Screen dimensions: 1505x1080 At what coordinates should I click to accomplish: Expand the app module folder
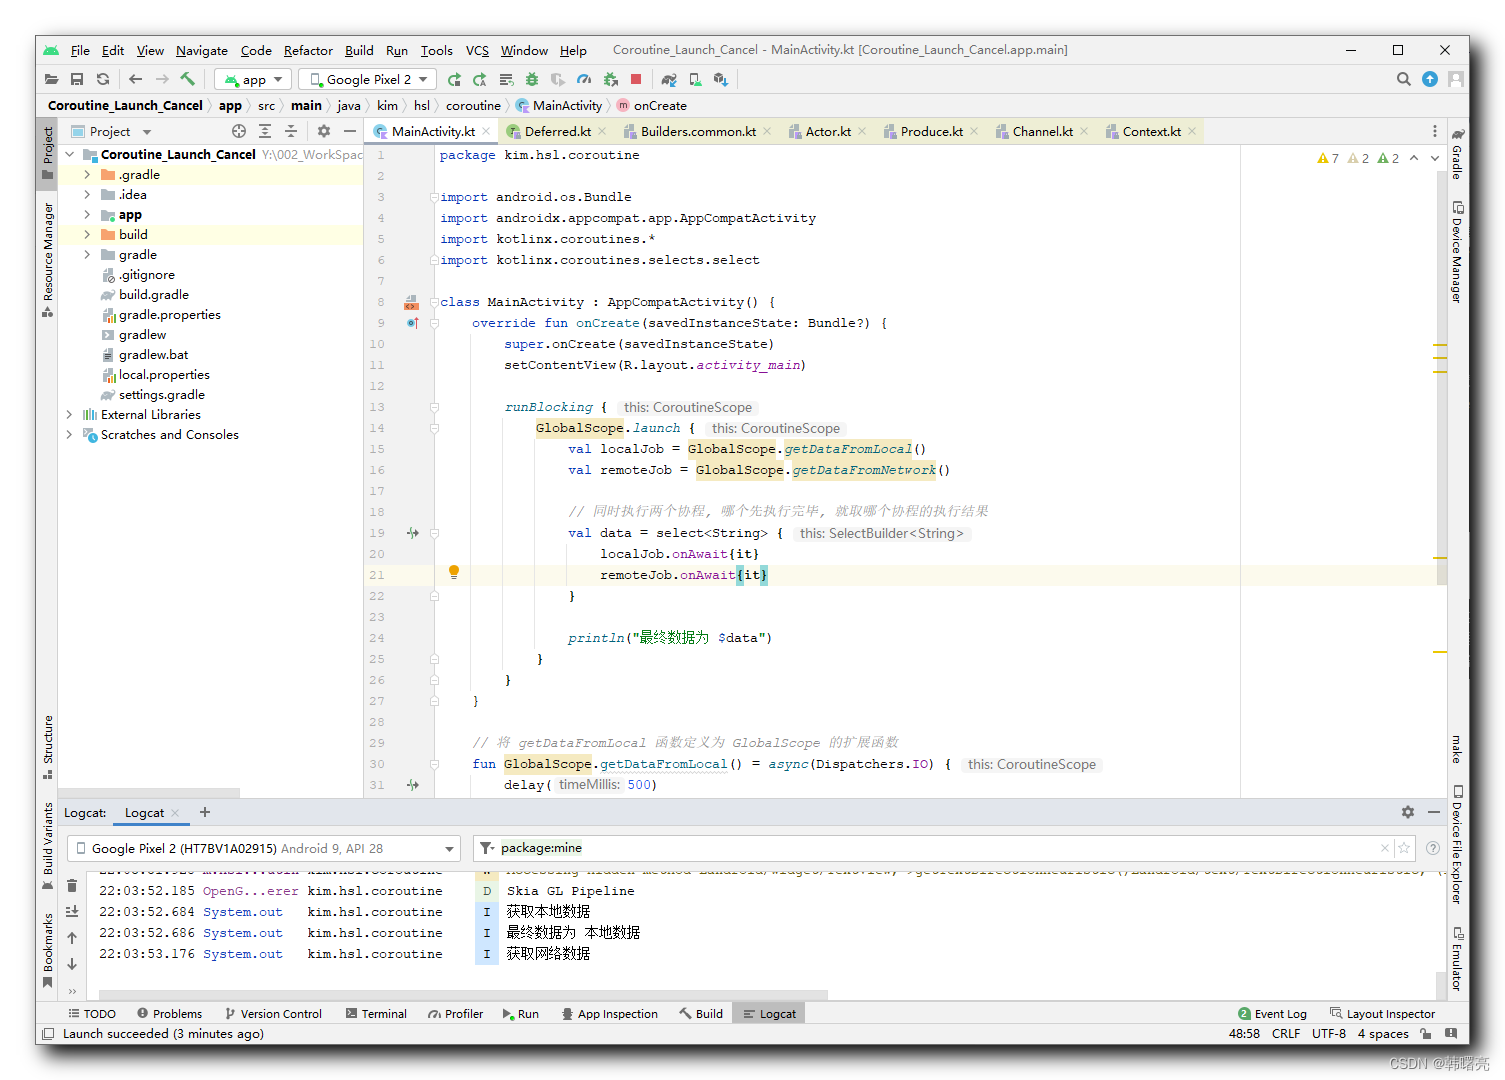click(x=87, y=214)
